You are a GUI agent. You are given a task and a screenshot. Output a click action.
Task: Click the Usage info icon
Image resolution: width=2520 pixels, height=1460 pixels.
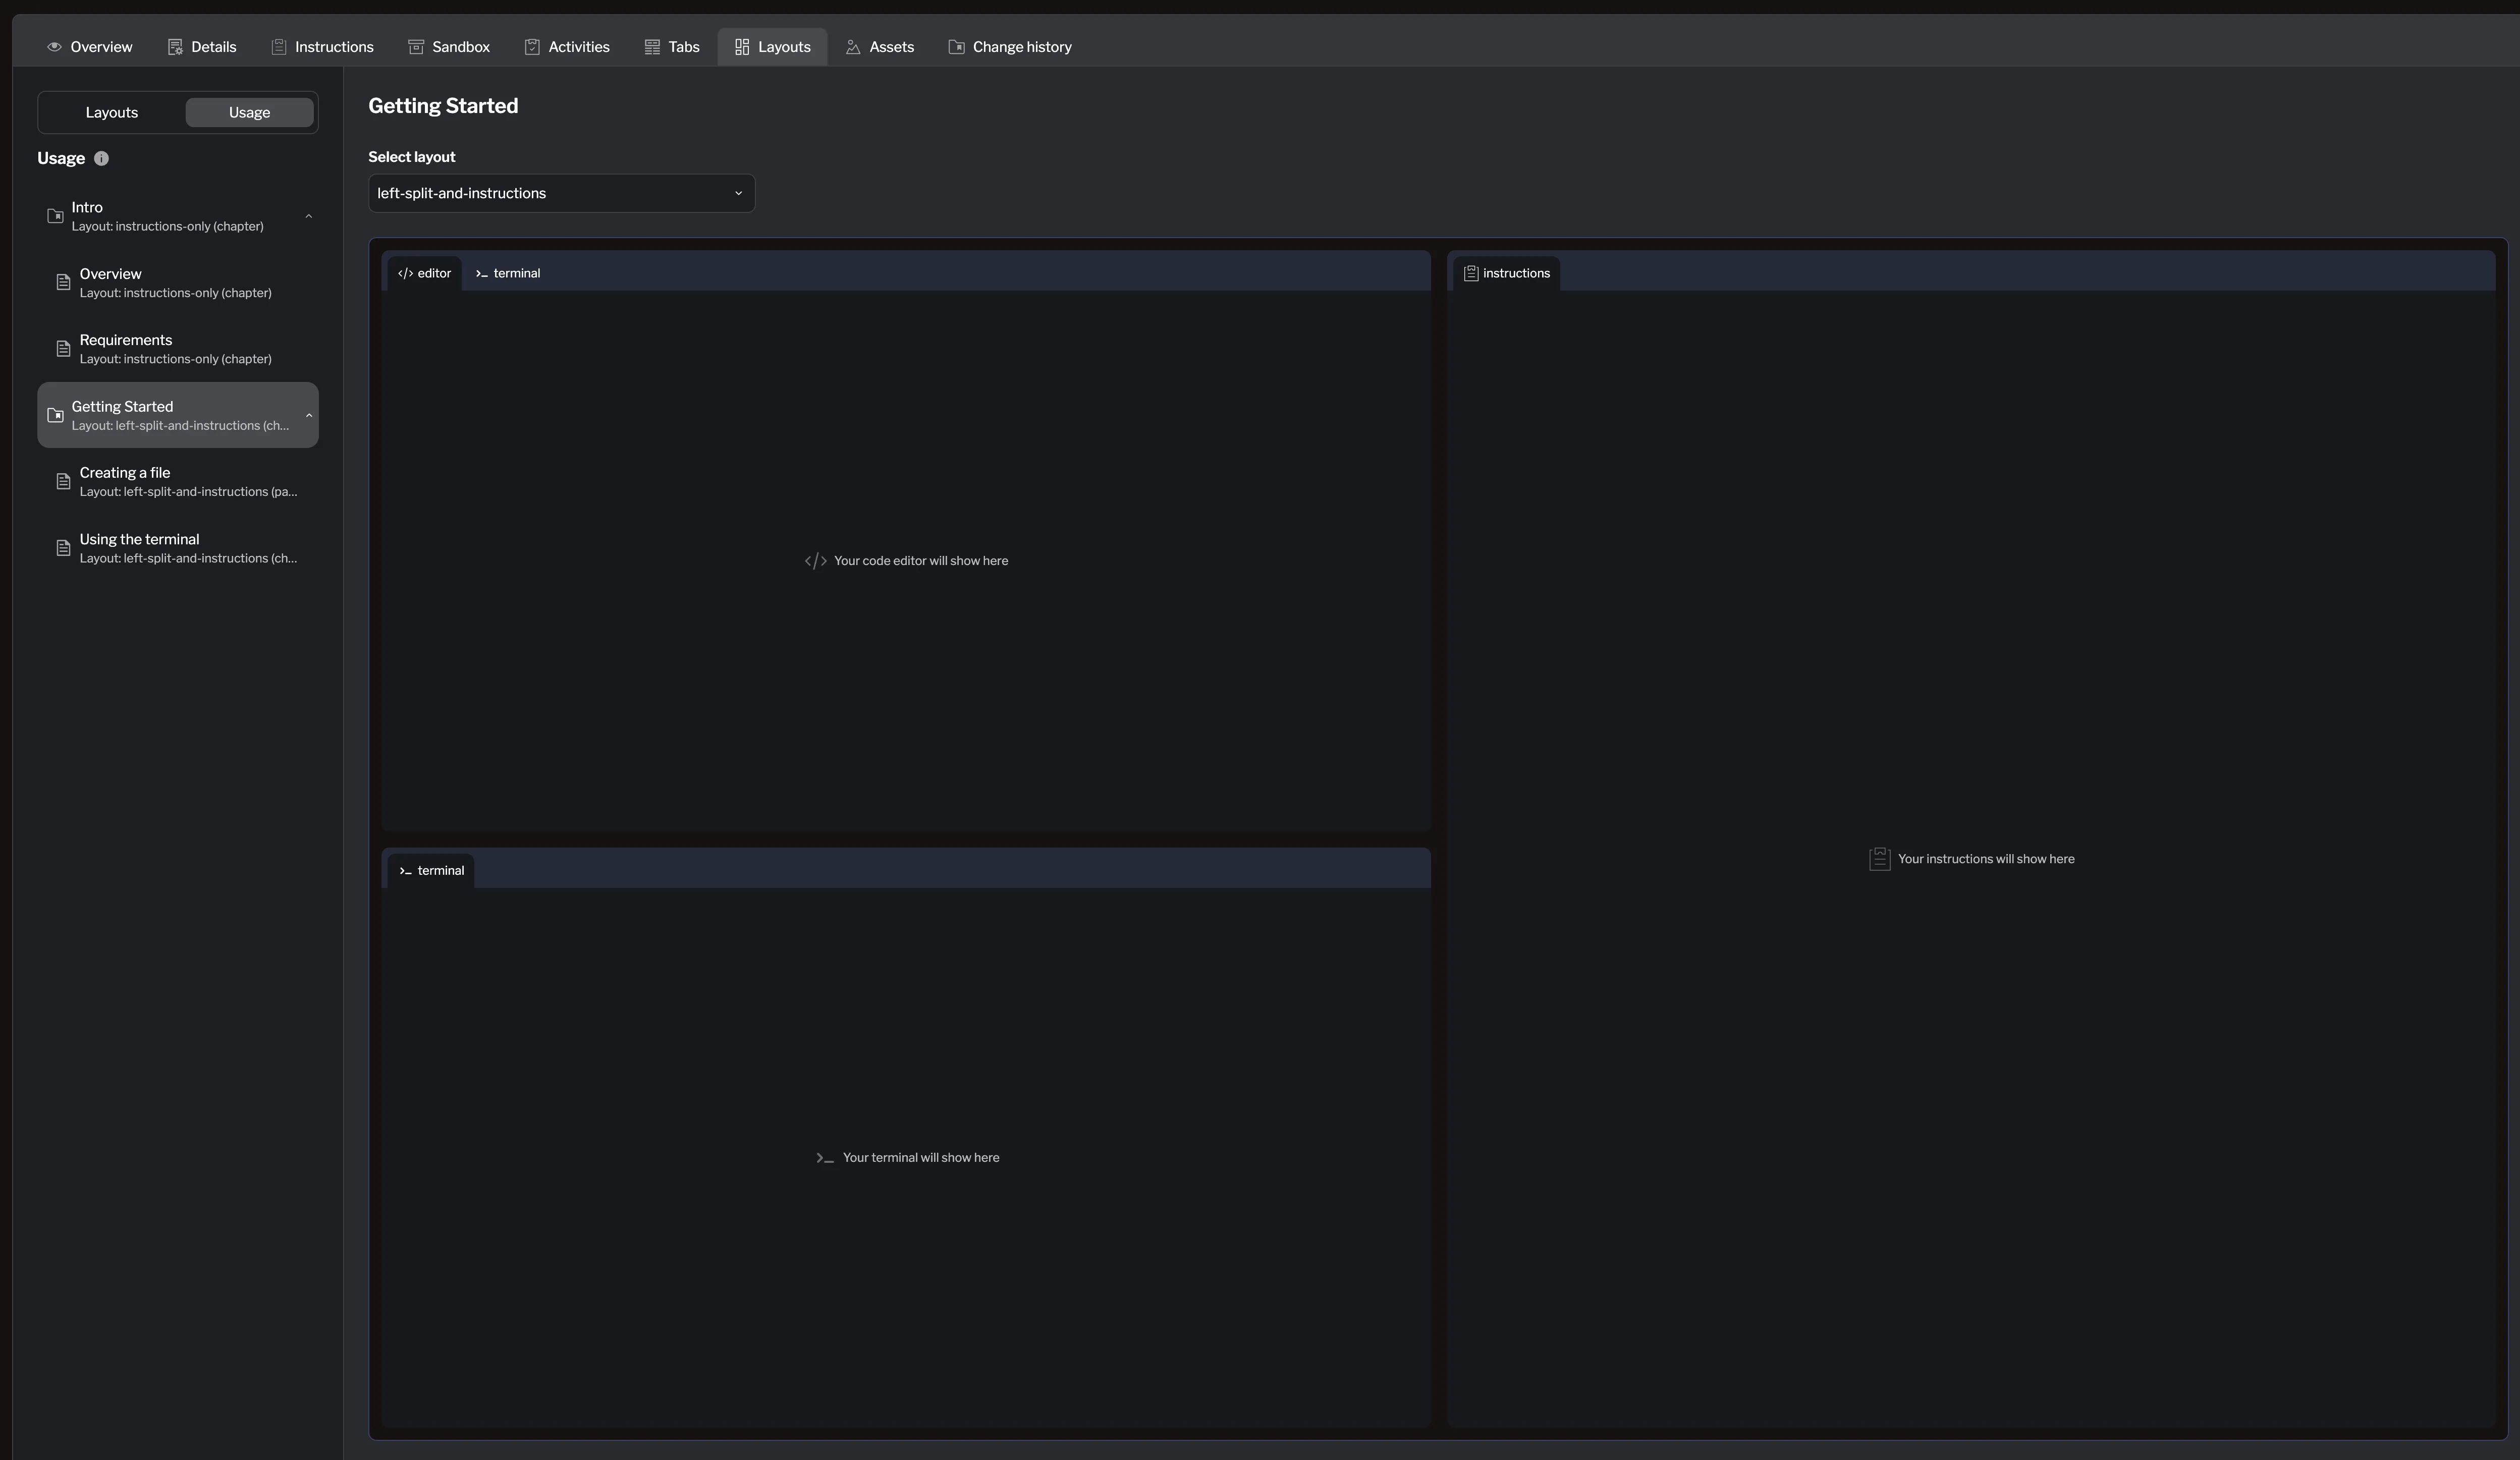[x=101, y=158]
